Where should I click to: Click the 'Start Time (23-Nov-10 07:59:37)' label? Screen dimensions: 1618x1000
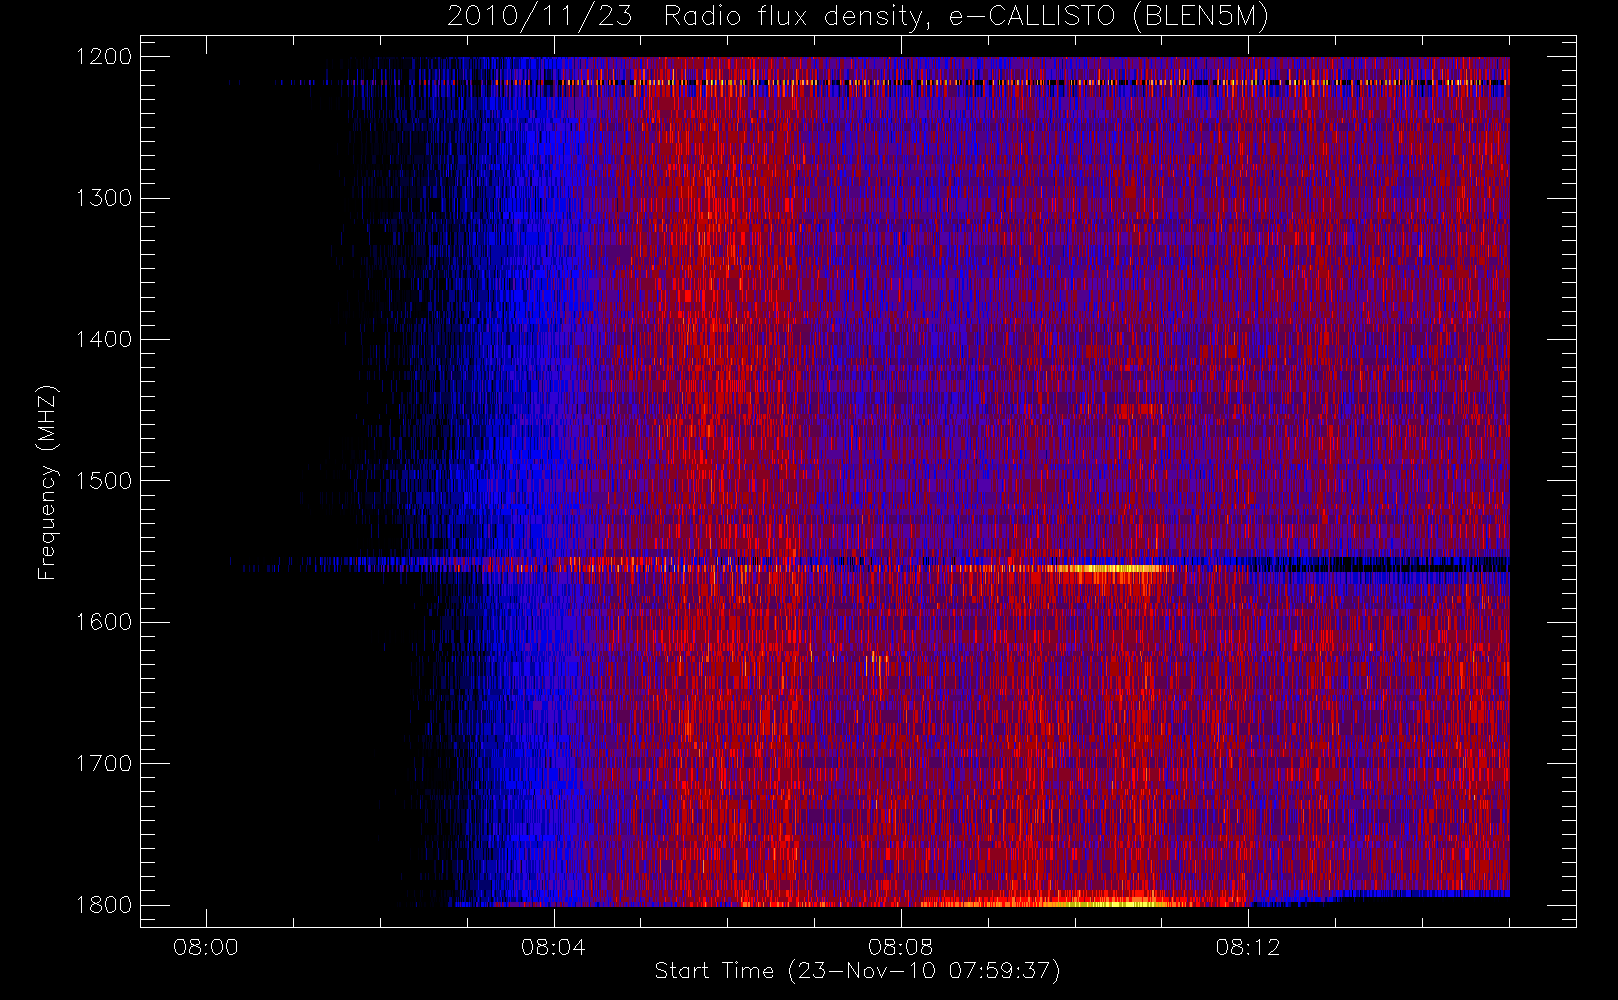click(x=857, y=971)
